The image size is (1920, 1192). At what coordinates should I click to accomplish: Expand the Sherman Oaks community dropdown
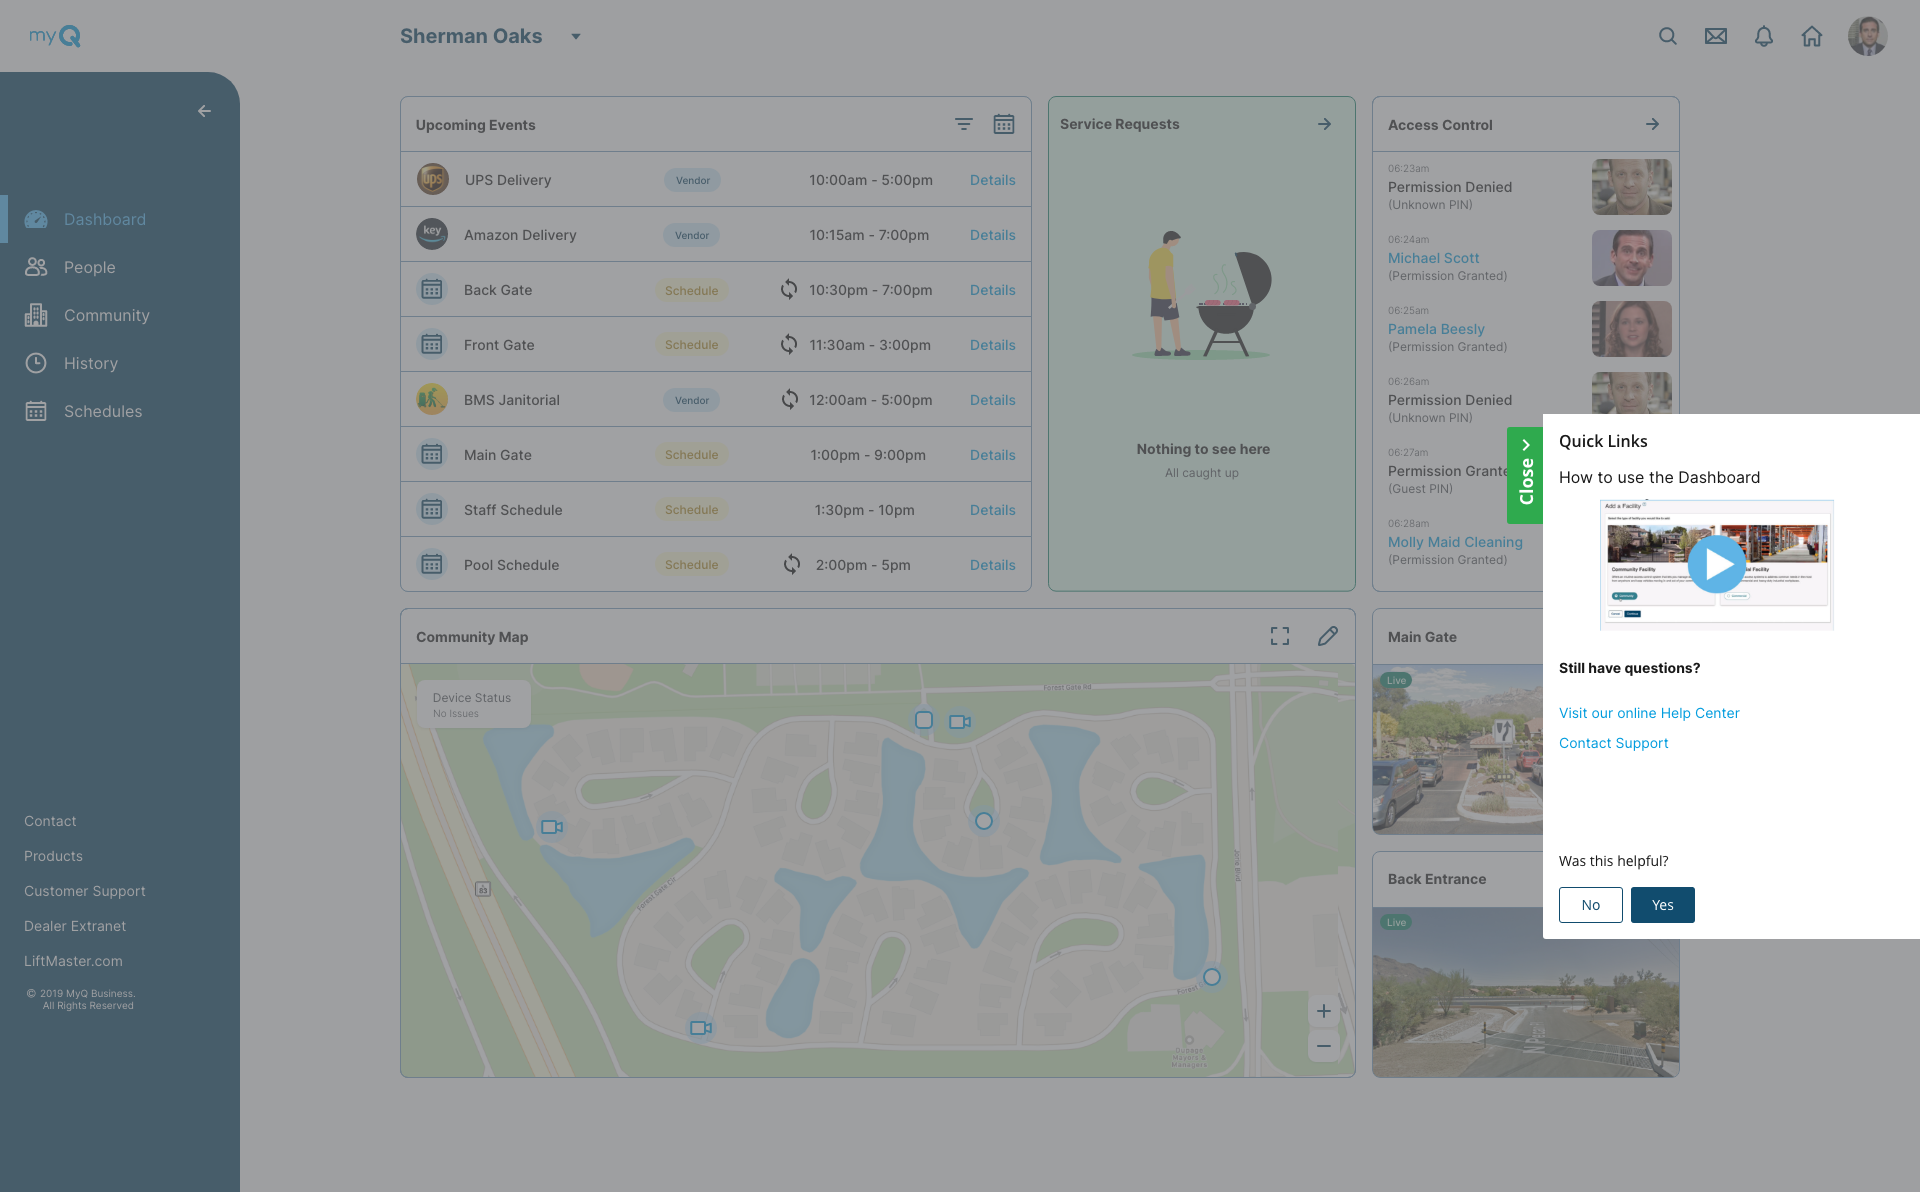[x=576, y=37]
